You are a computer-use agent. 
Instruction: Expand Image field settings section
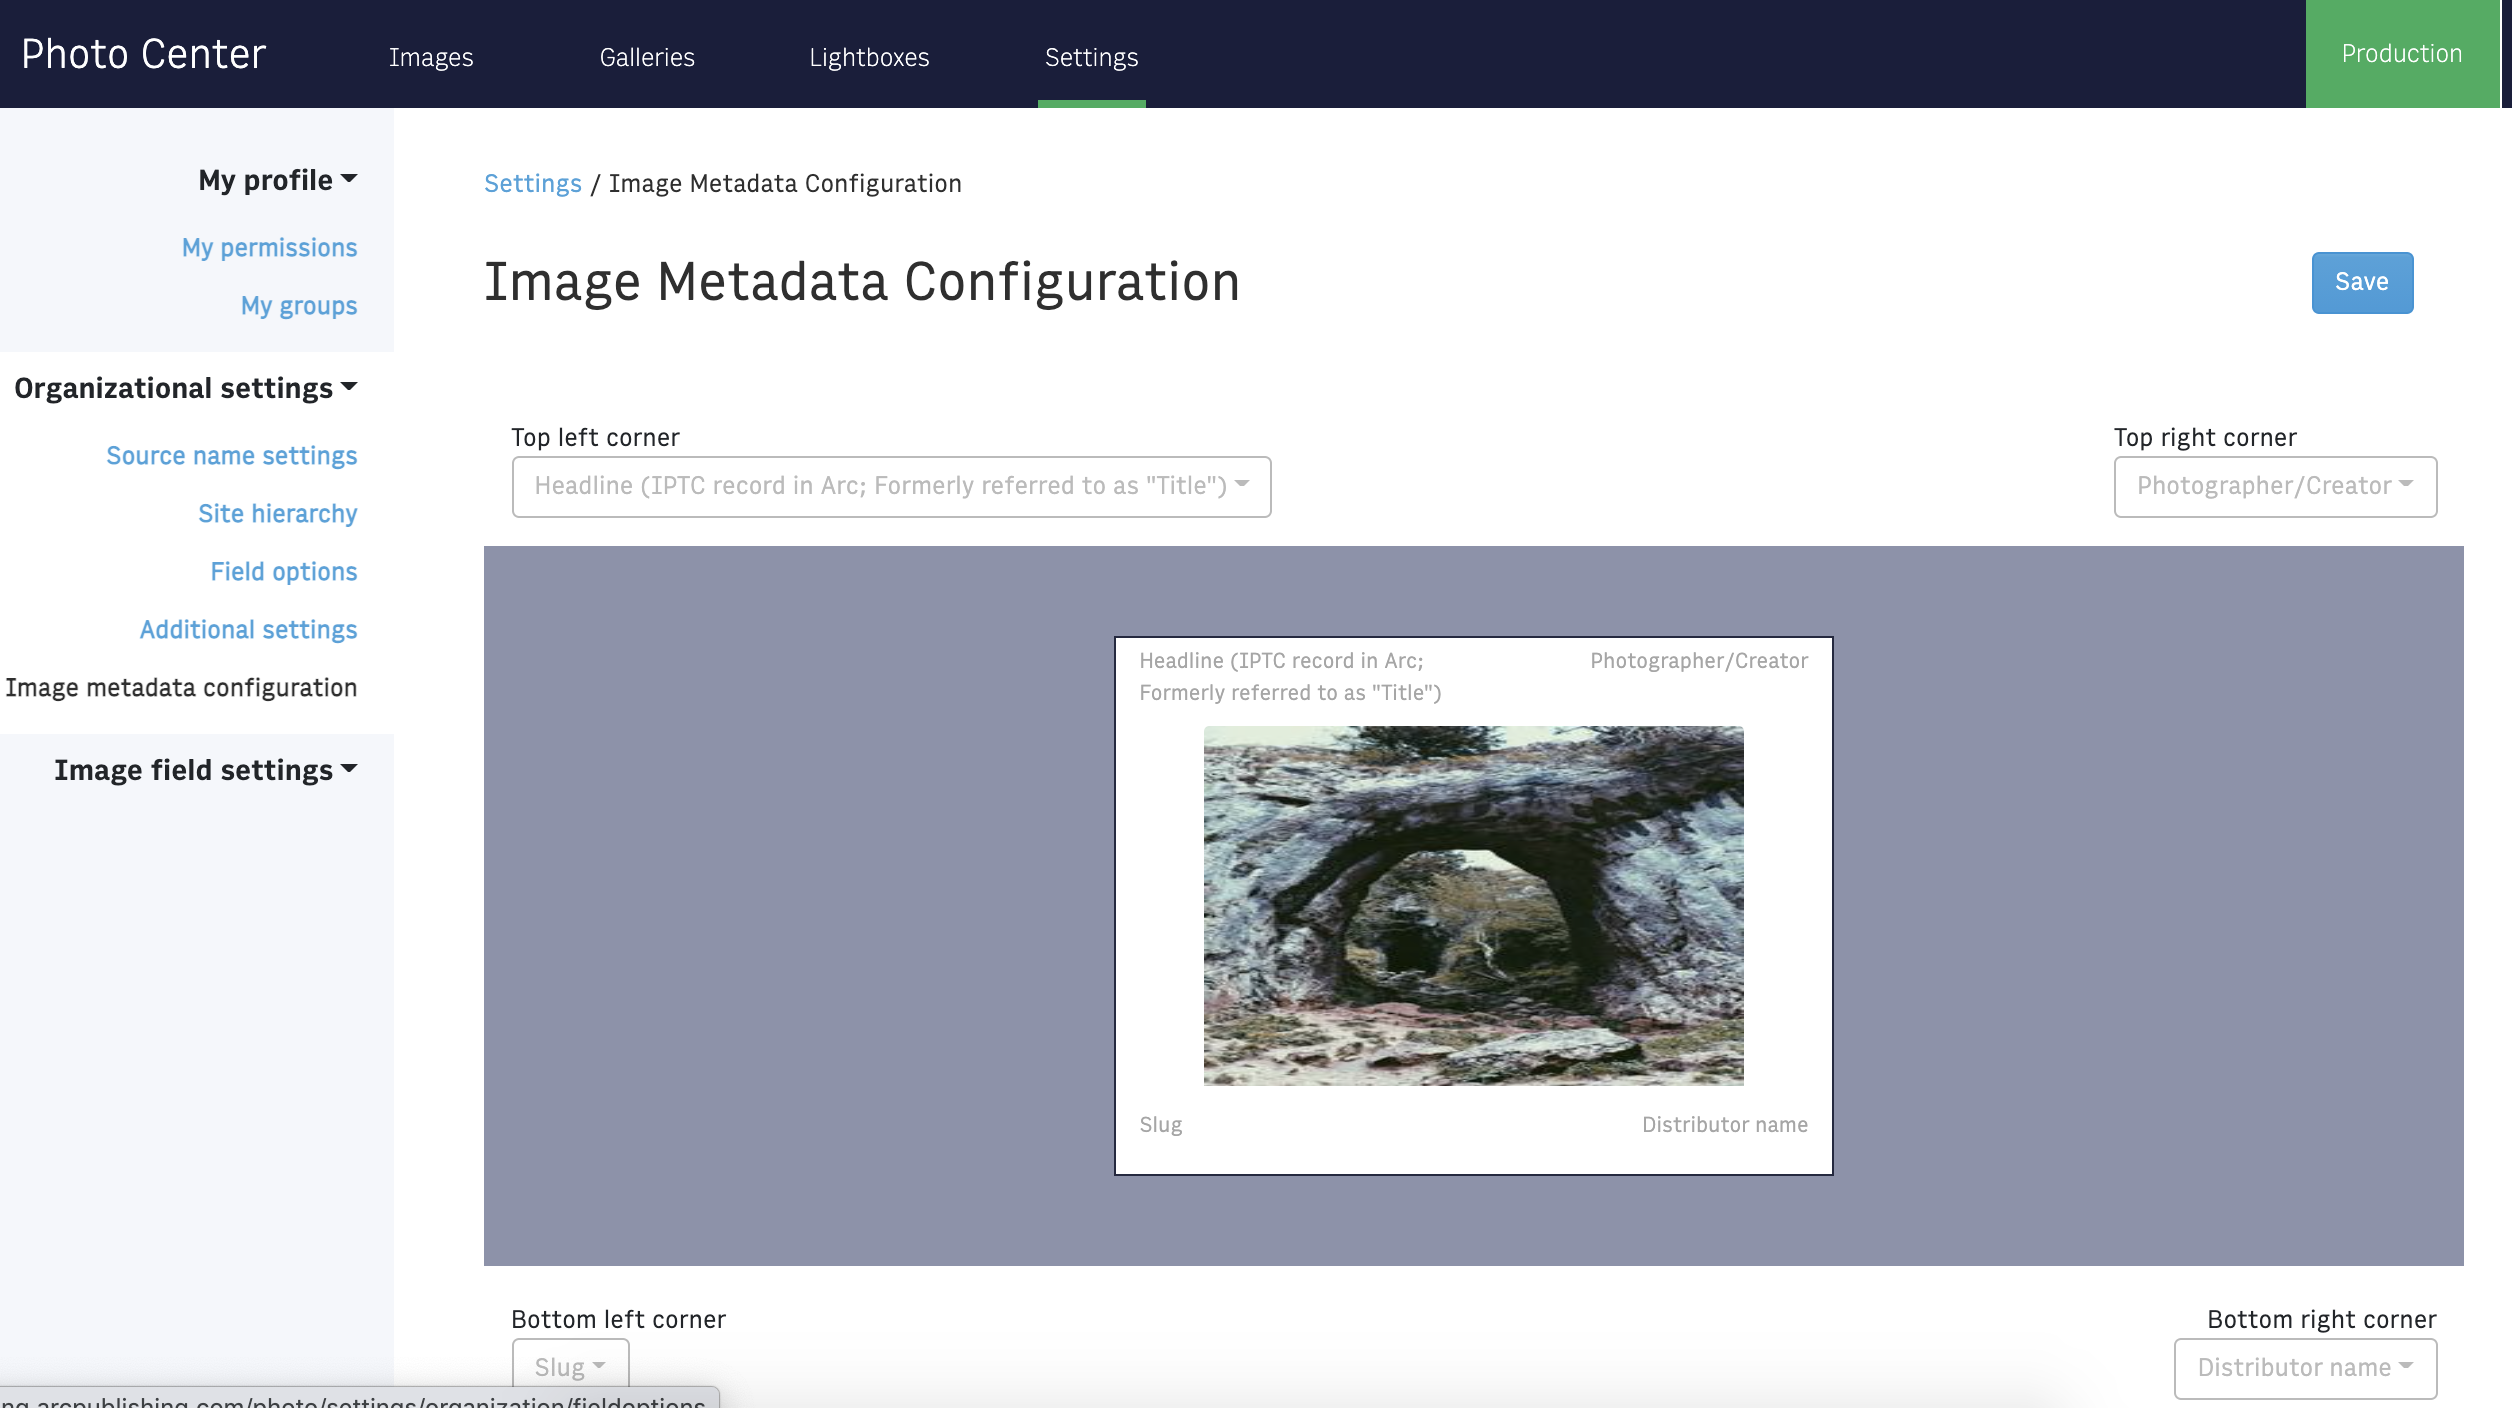[205, 770]
